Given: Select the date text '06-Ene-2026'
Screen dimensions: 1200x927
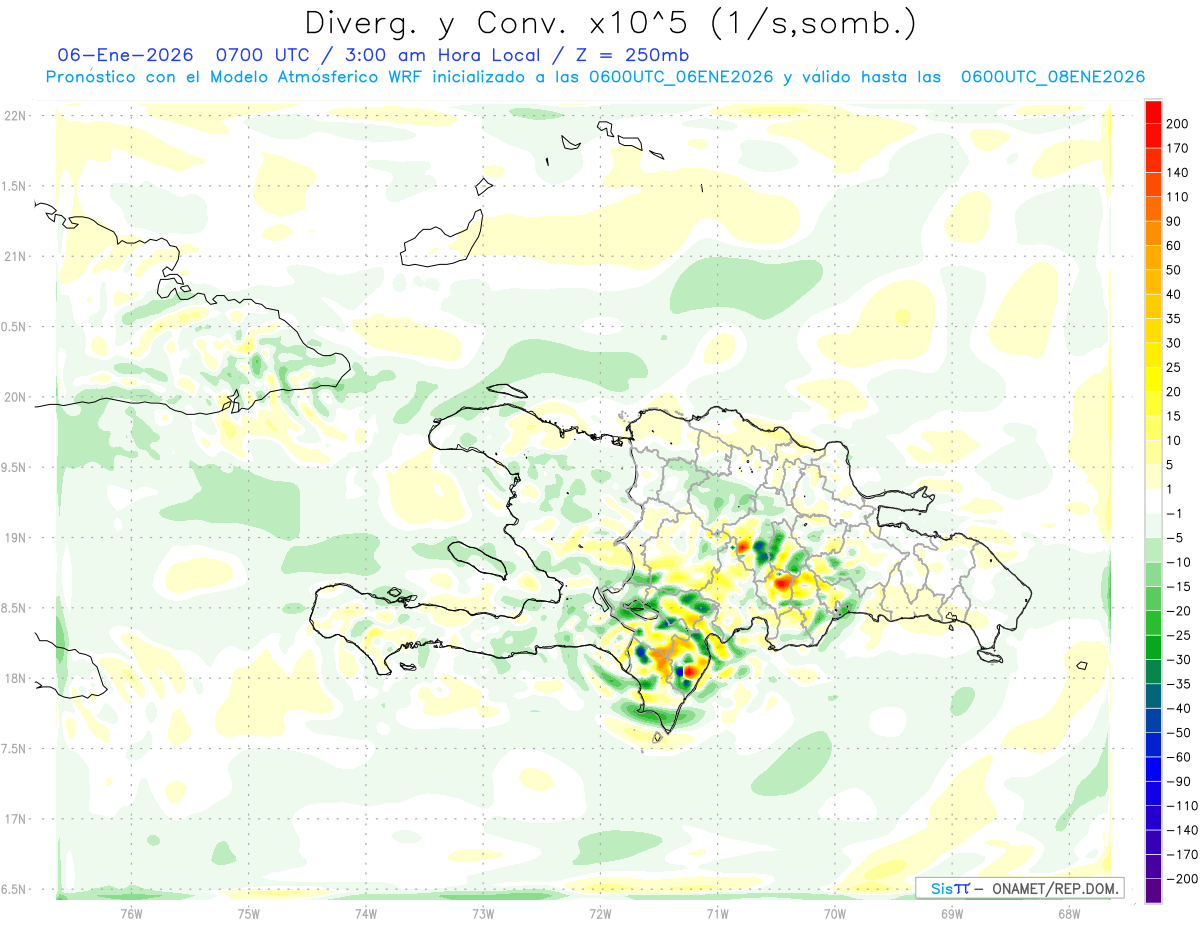Looking at the screenshot, I should [125, 56].
